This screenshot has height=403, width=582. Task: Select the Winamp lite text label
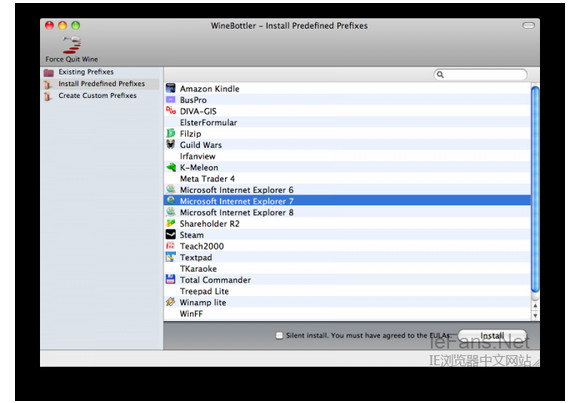(203, 302)
